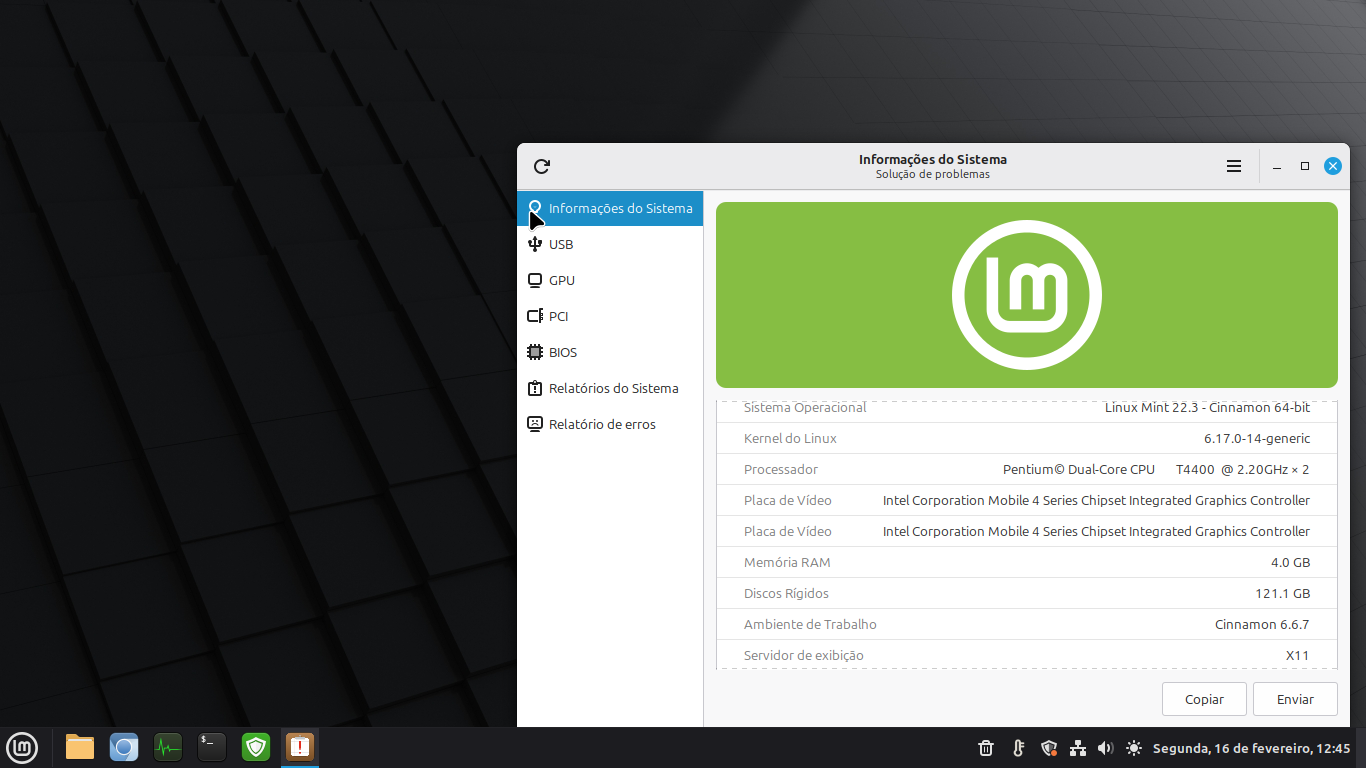Click the Discos Rígidos value 121.1 GB

coord(1282,593)
